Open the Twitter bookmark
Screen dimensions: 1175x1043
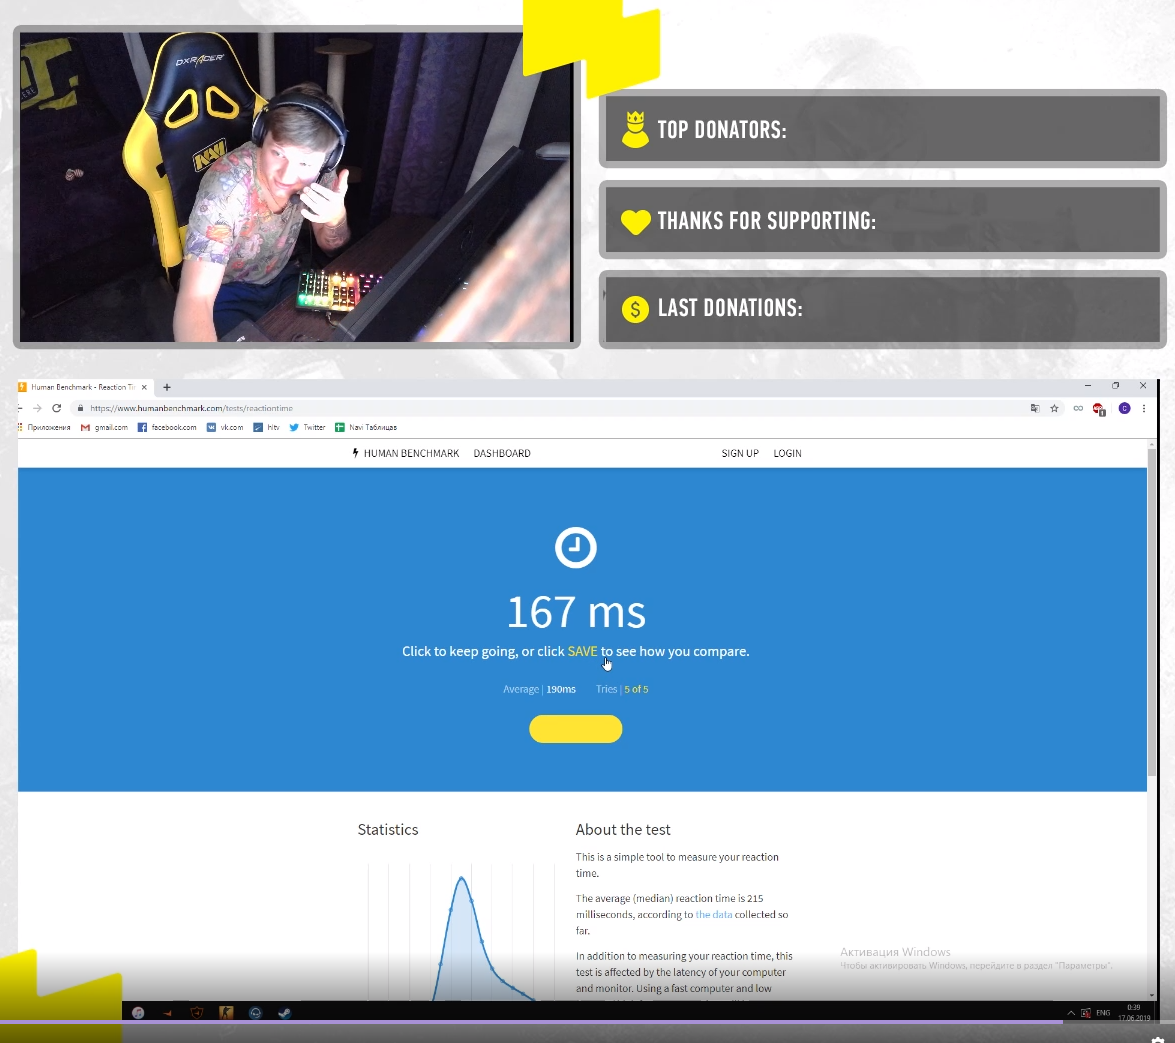(307, 427)
